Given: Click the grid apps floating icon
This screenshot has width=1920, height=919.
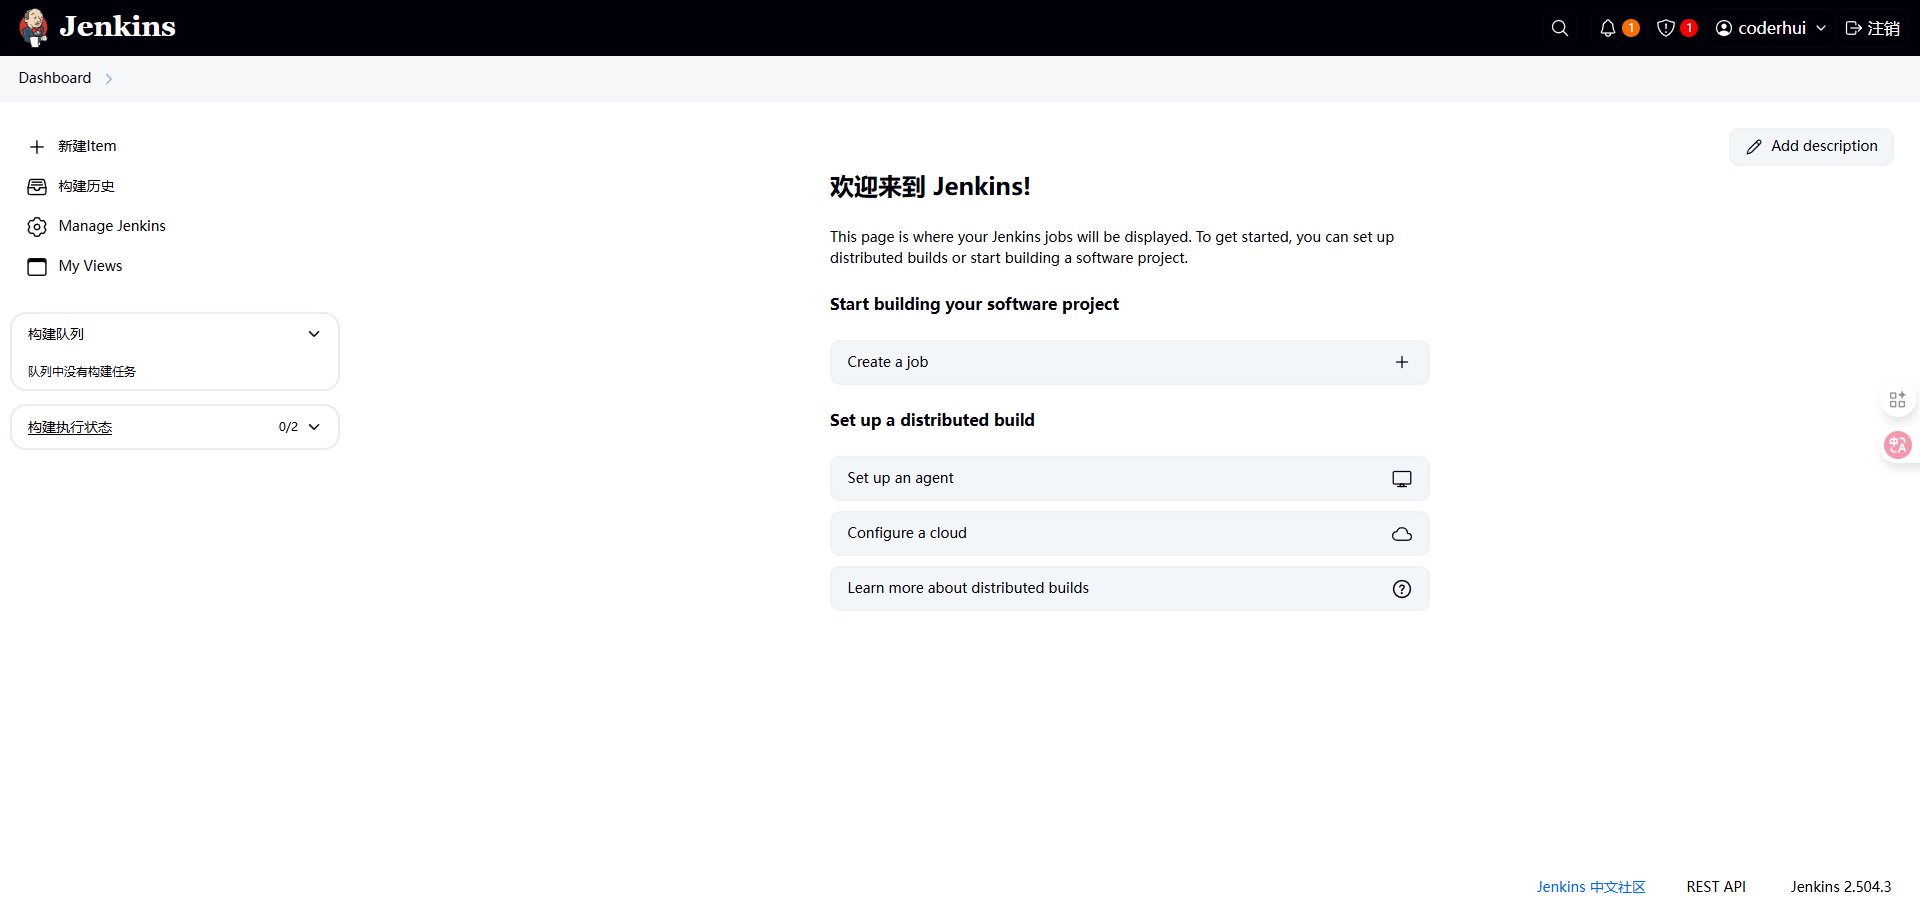Looking at the screenshot, I should 1897,400.
